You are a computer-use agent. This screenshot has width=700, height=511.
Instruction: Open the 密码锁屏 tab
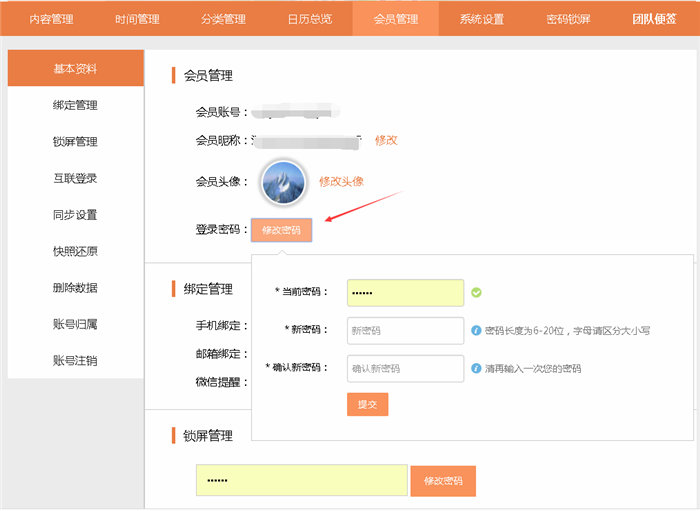pyautogui.click(x=568, y=19)
